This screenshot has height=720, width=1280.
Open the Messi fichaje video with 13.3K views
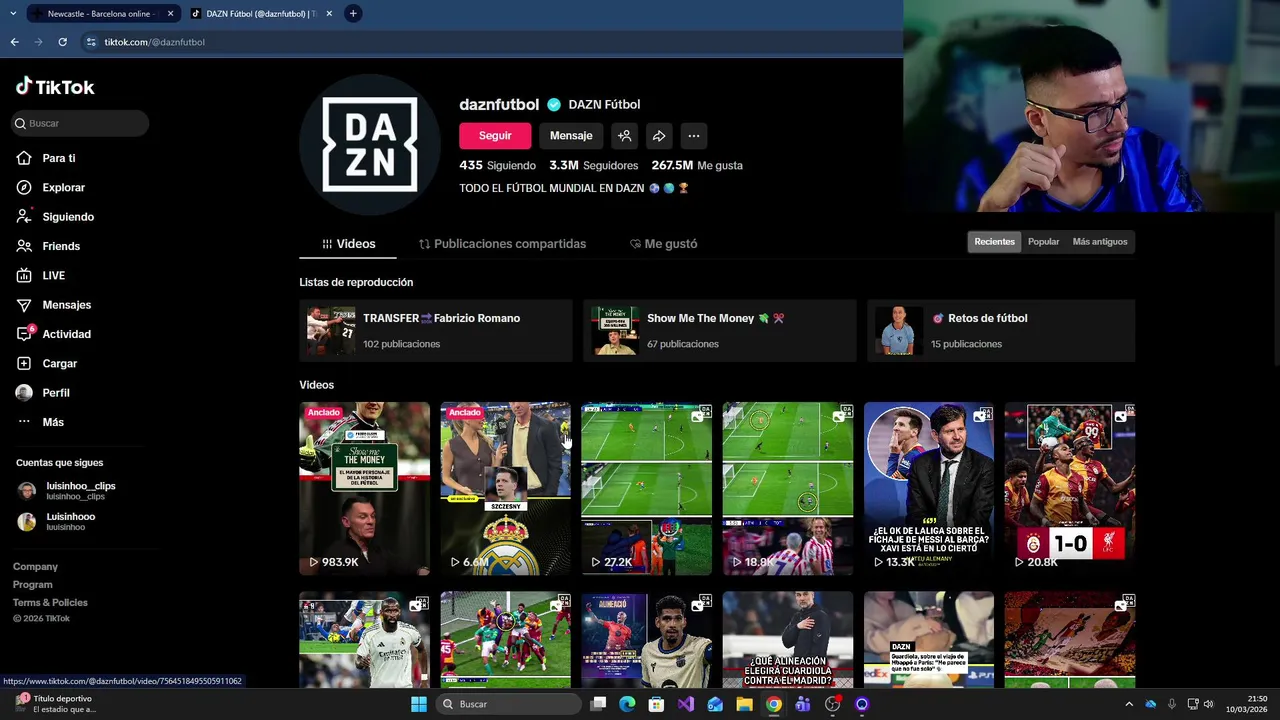point(928,488)
